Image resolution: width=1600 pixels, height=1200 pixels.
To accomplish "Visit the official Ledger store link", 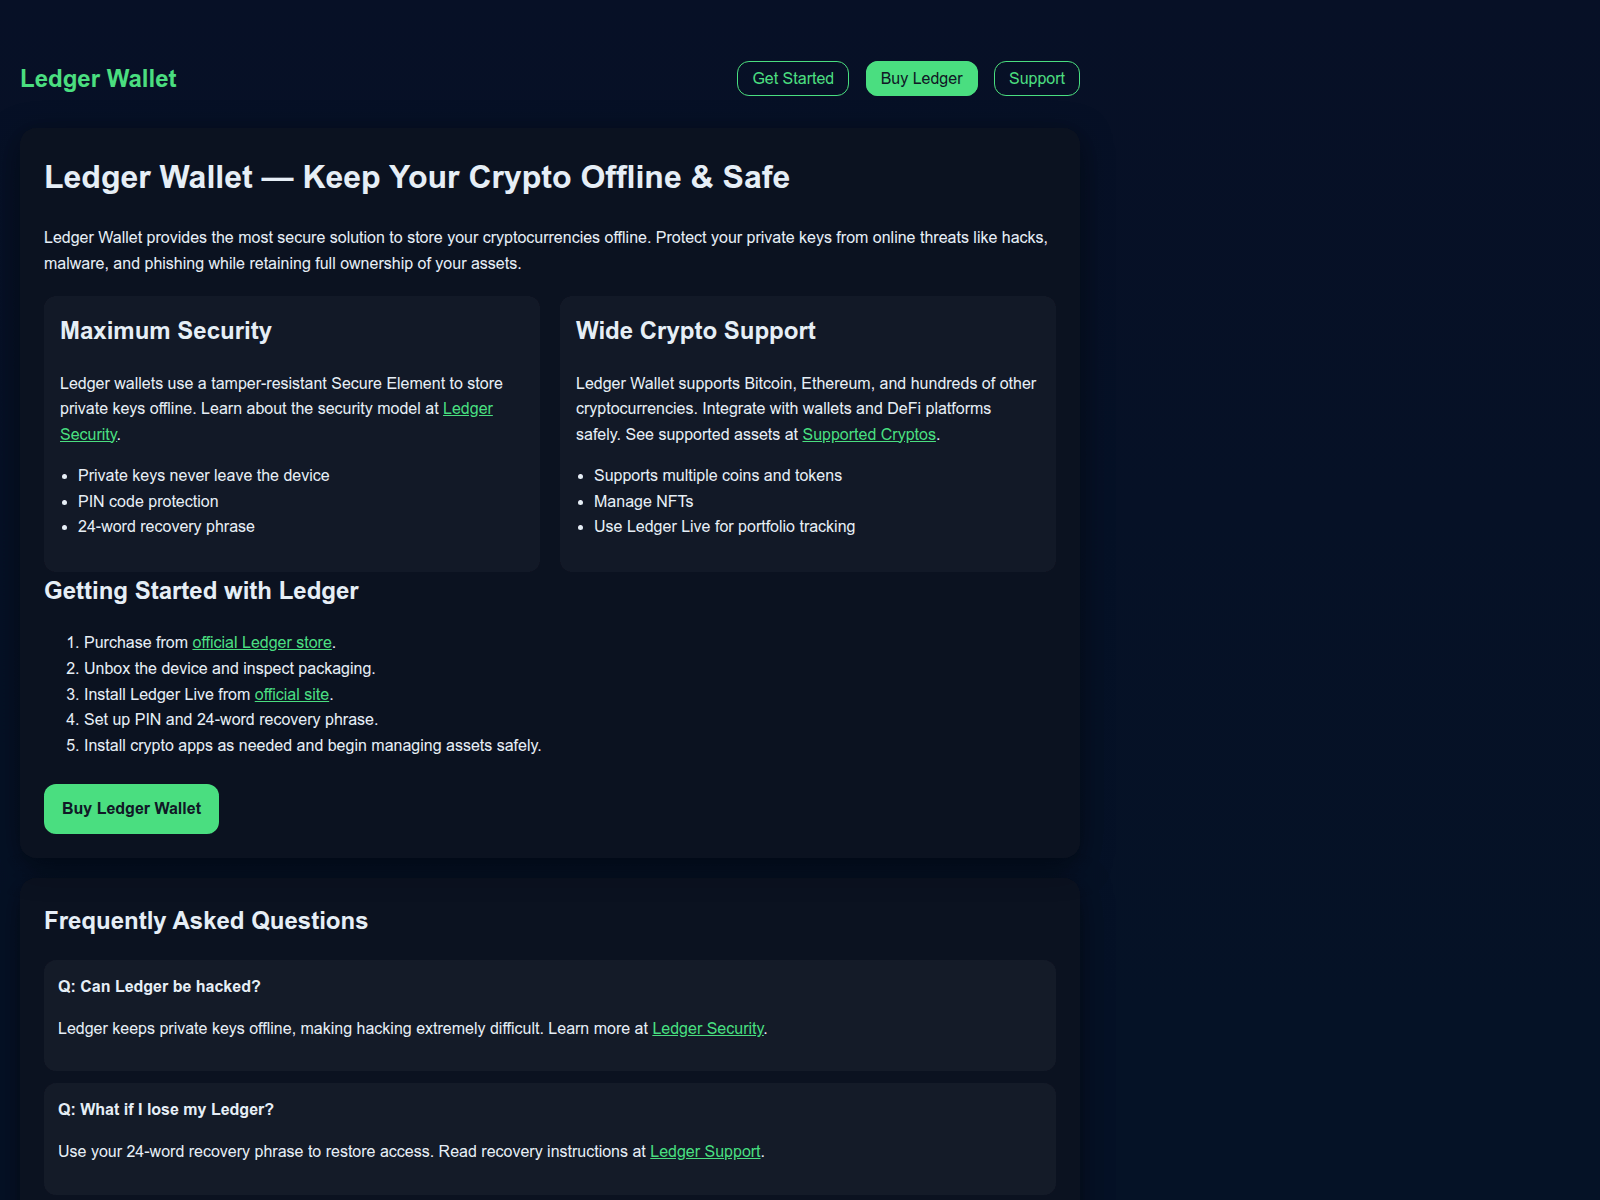I will 262,643.
